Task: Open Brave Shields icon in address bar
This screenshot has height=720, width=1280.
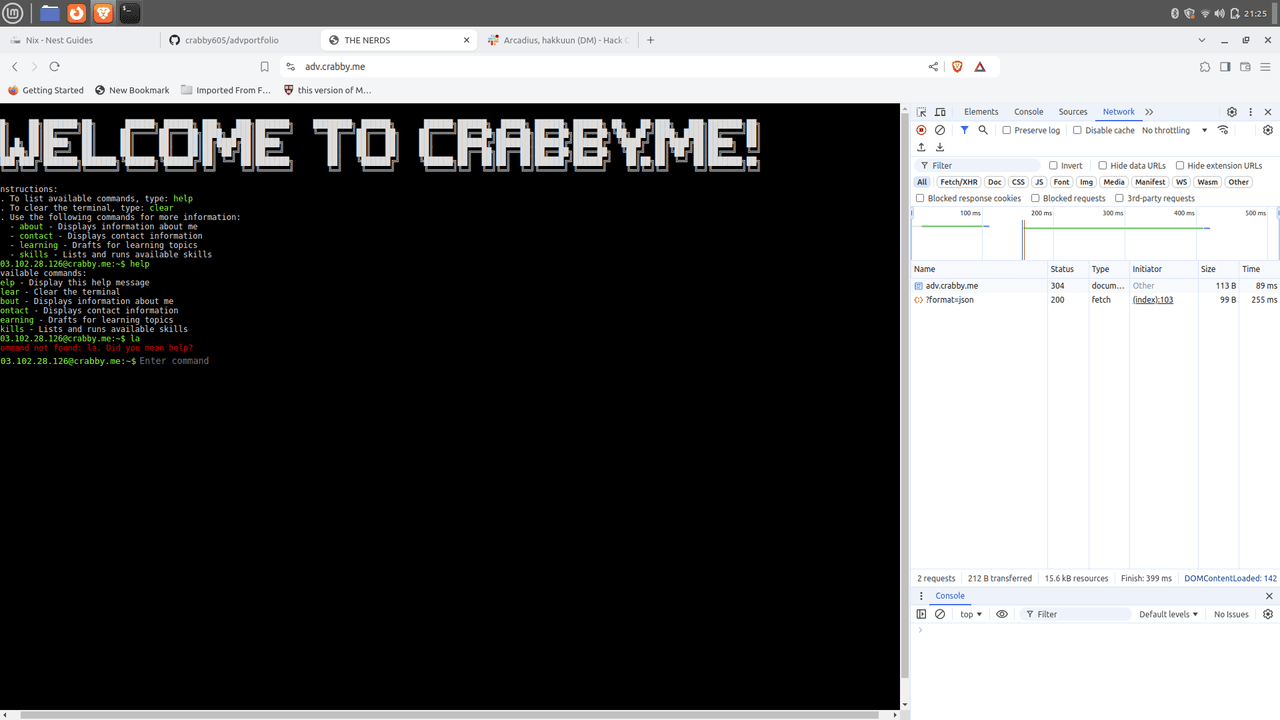Action: tap(957, 67)
